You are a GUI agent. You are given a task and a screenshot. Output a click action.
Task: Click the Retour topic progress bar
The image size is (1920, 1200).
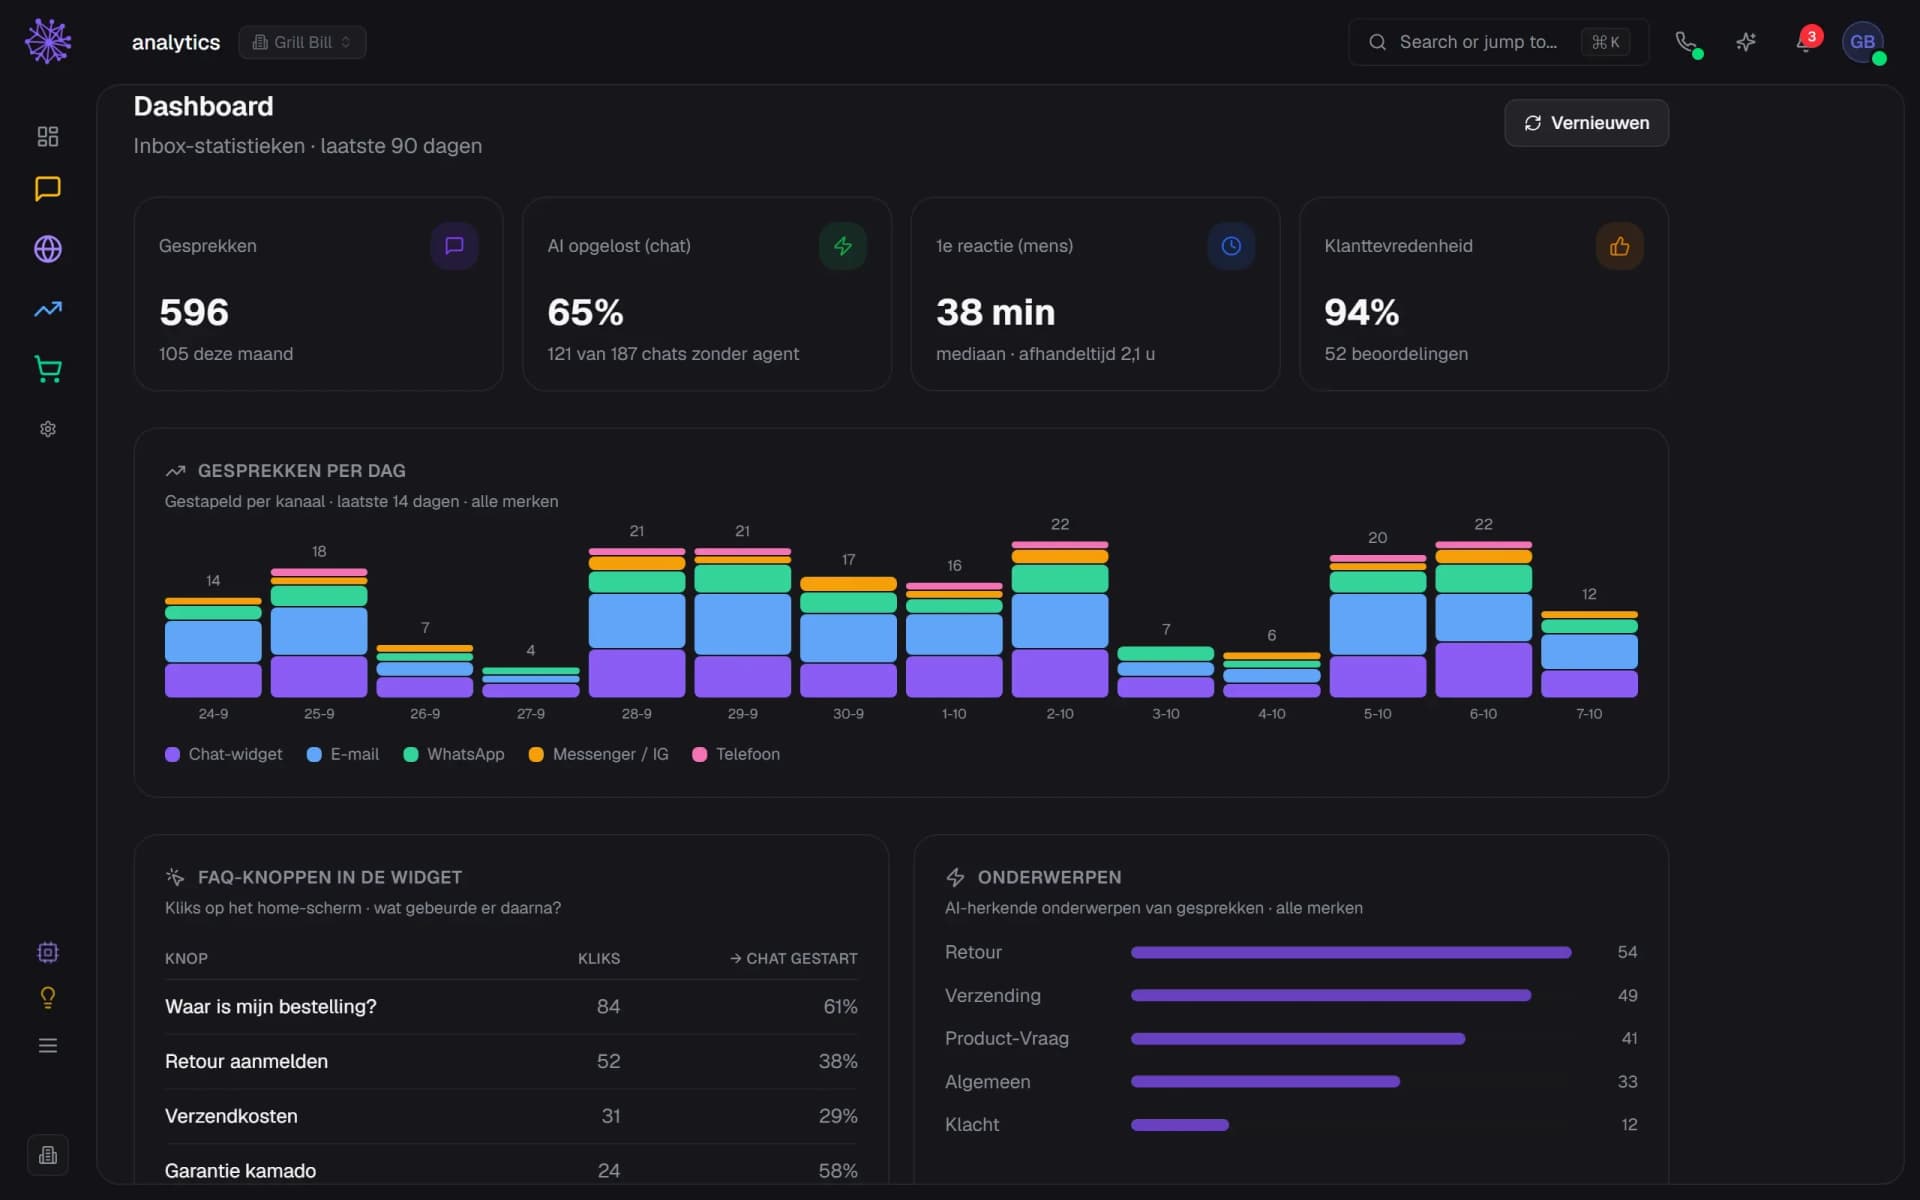[1351, 952]
